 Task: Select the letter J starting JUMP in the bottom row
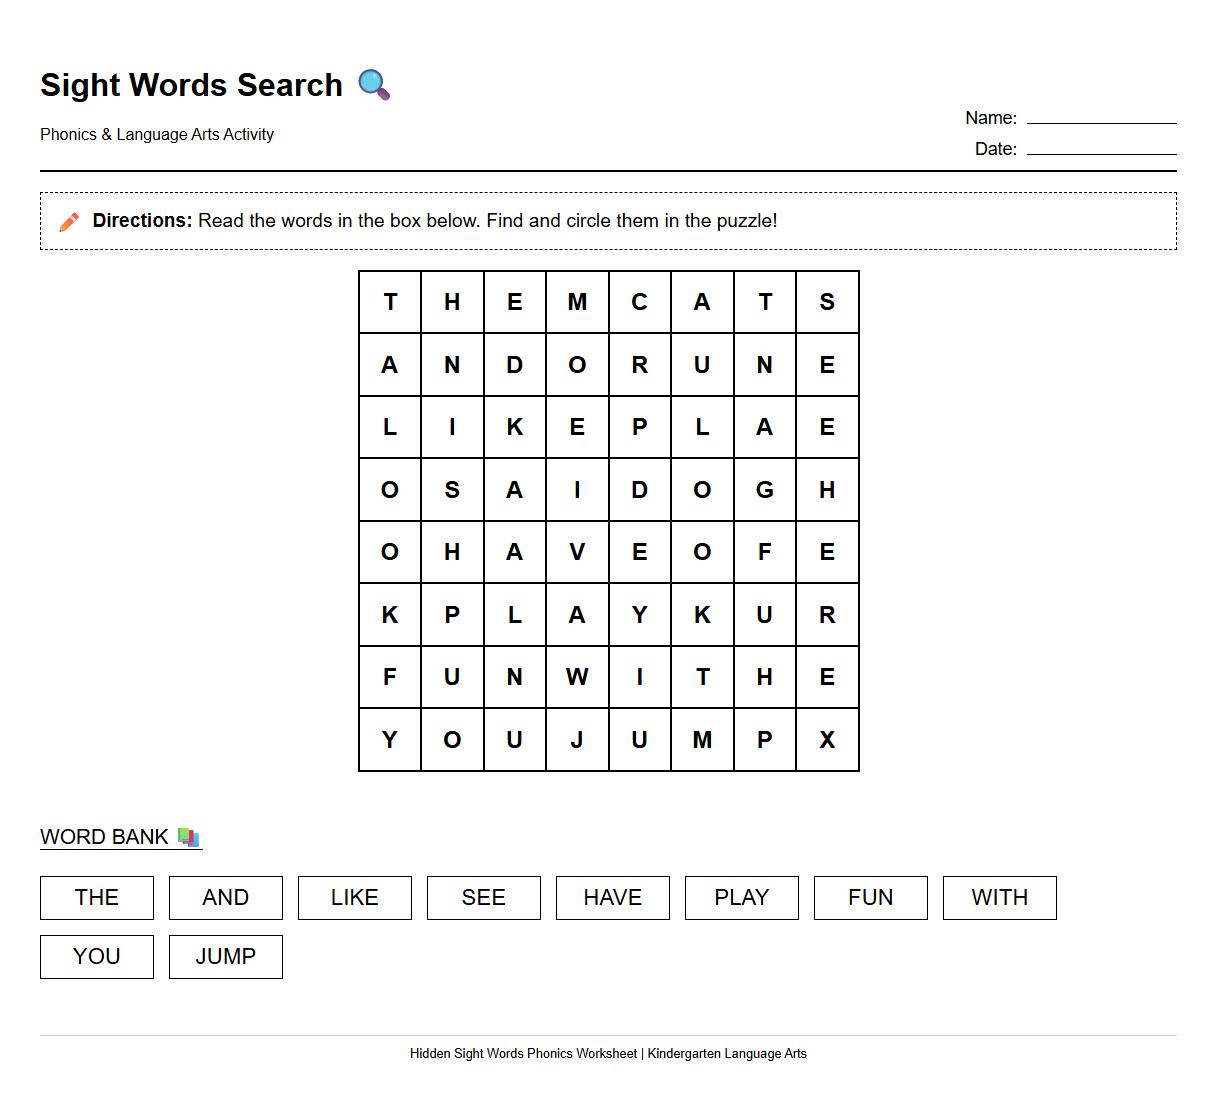coord(577,739)
